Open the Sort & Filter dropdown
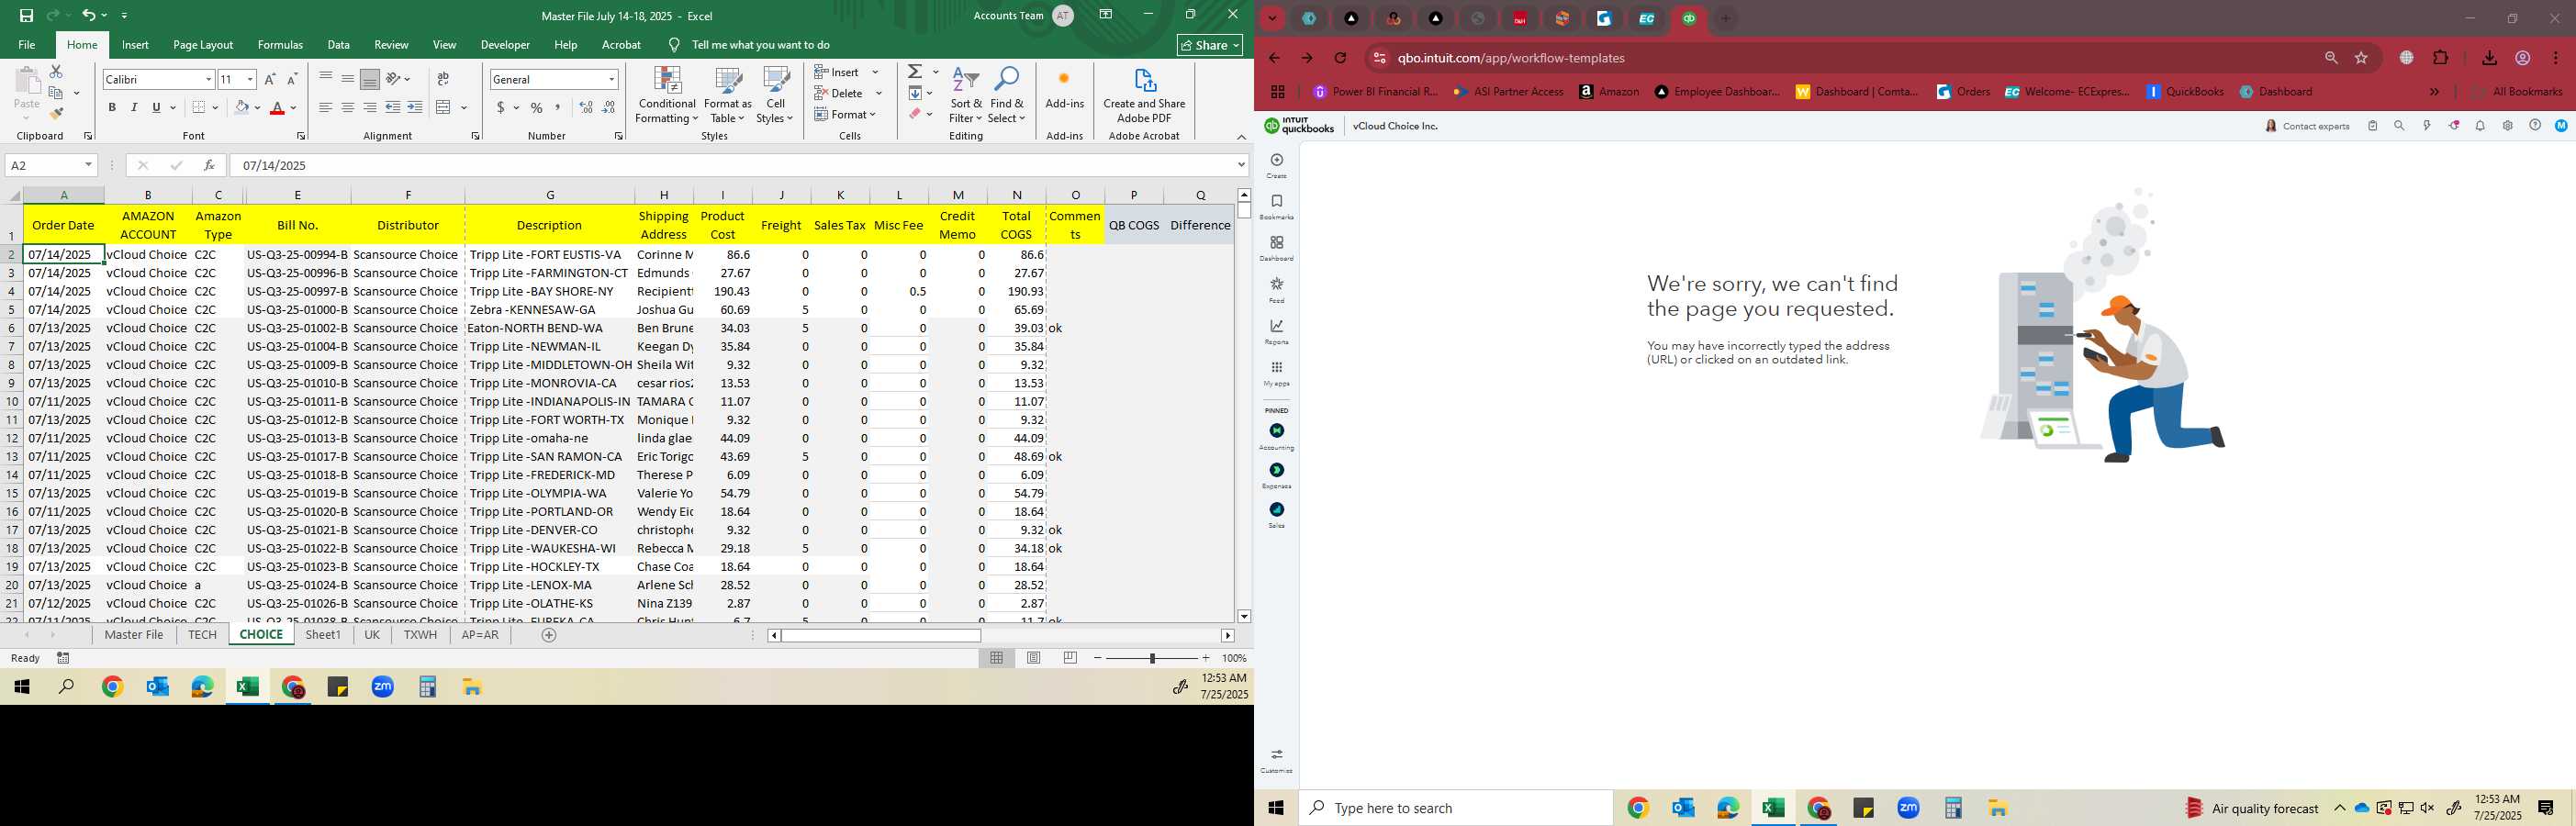2576x826 pixels. pos(966,95)
